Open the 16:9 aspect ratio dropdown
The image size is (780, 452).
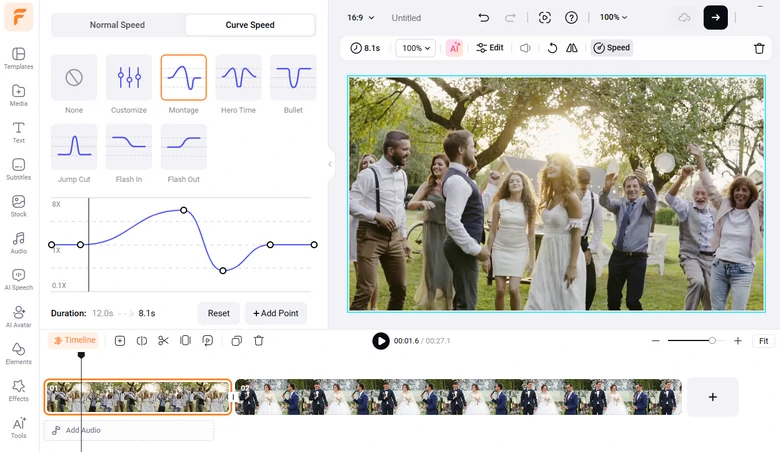tap(360, 17)
